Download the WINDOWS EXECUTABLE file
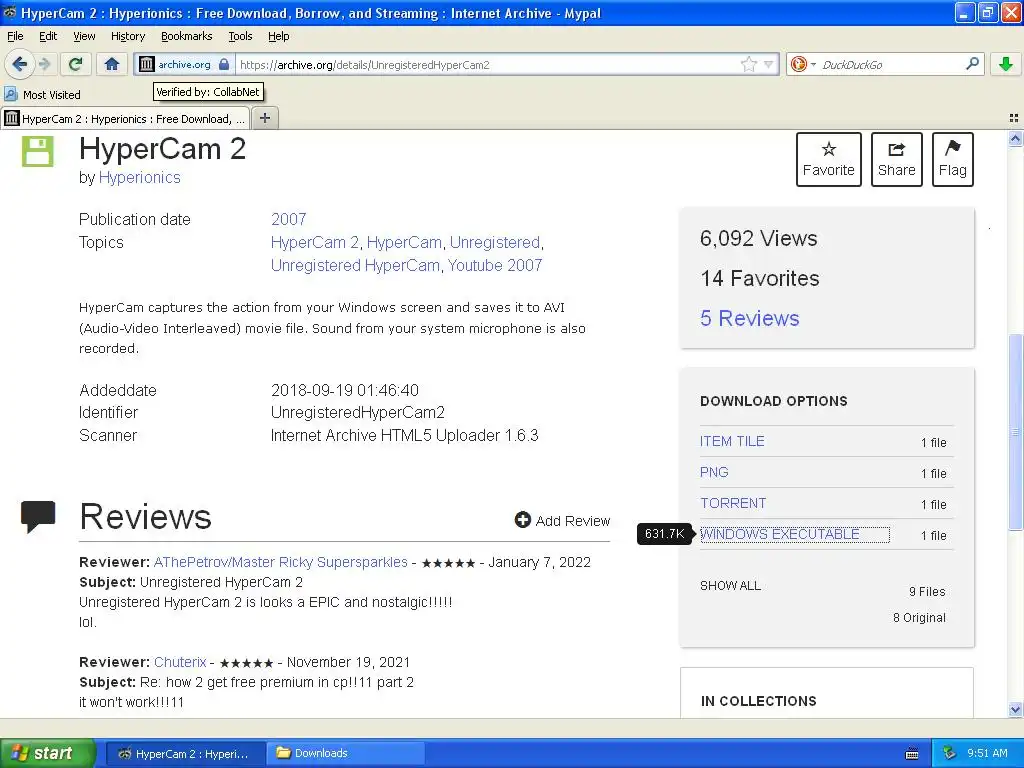Viewport: 1024px width, 768px height. (780, 534)
